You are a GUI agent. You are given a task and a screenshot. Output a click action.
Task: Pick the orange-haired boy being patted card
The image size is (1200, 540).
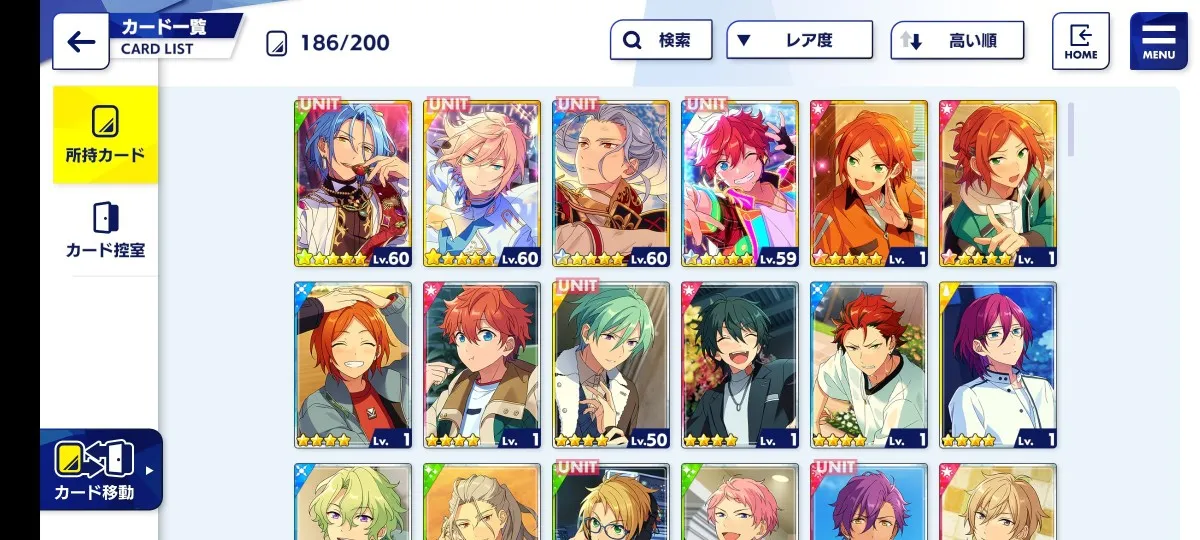tap(353, 365)
